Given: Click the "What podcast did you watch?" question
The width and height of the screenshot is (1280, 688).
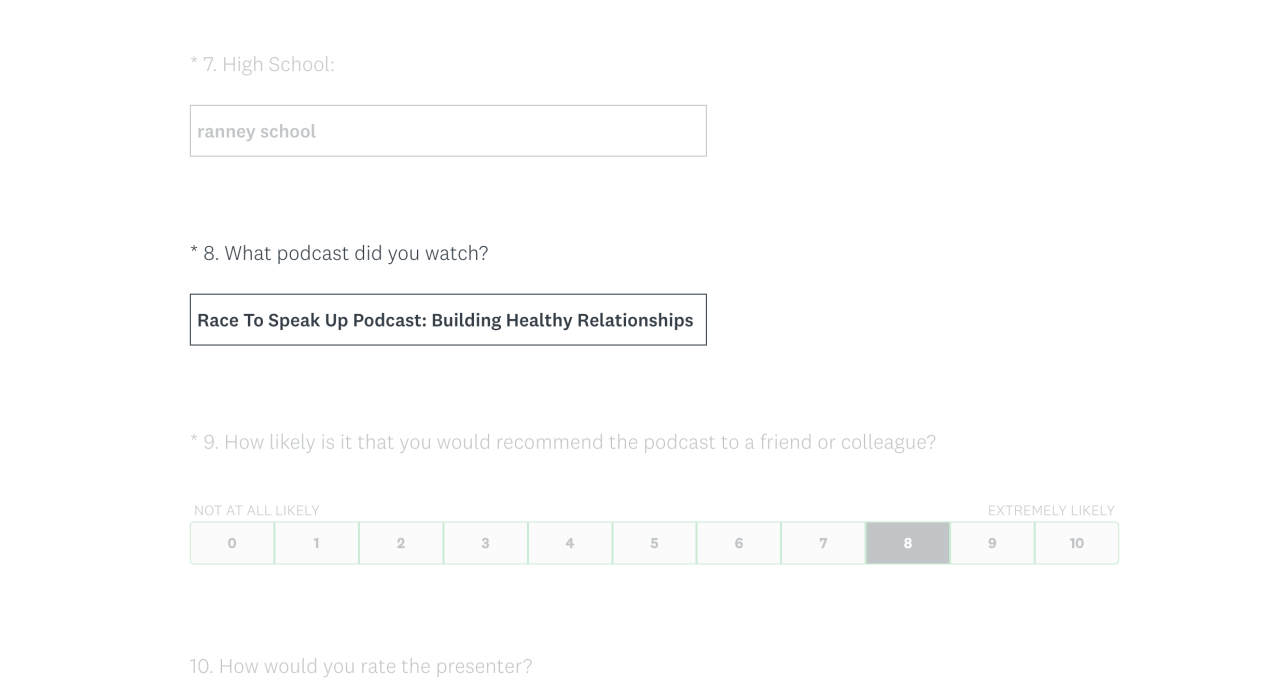Looking at the screenshot, I should tap(339, 253).
